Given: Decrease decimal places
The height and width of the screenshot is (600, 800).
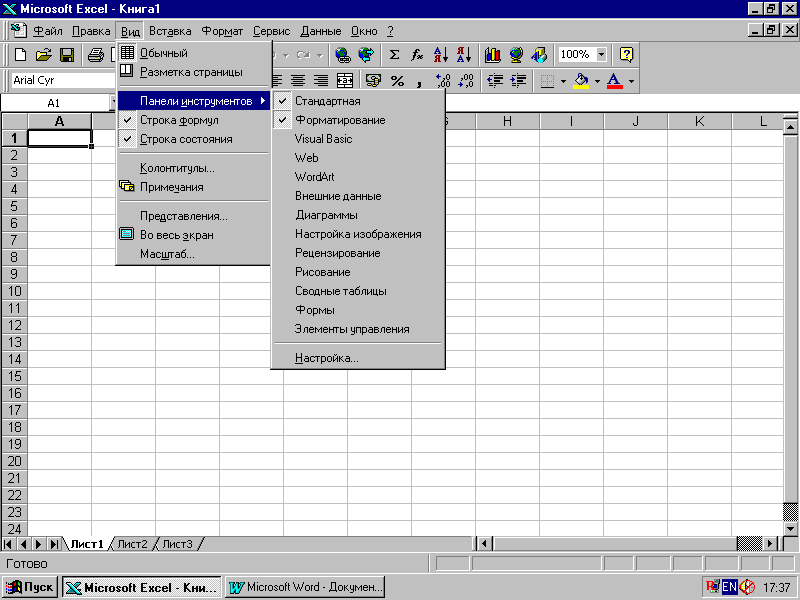Looking at the screenshot, I should click(466, 81).
